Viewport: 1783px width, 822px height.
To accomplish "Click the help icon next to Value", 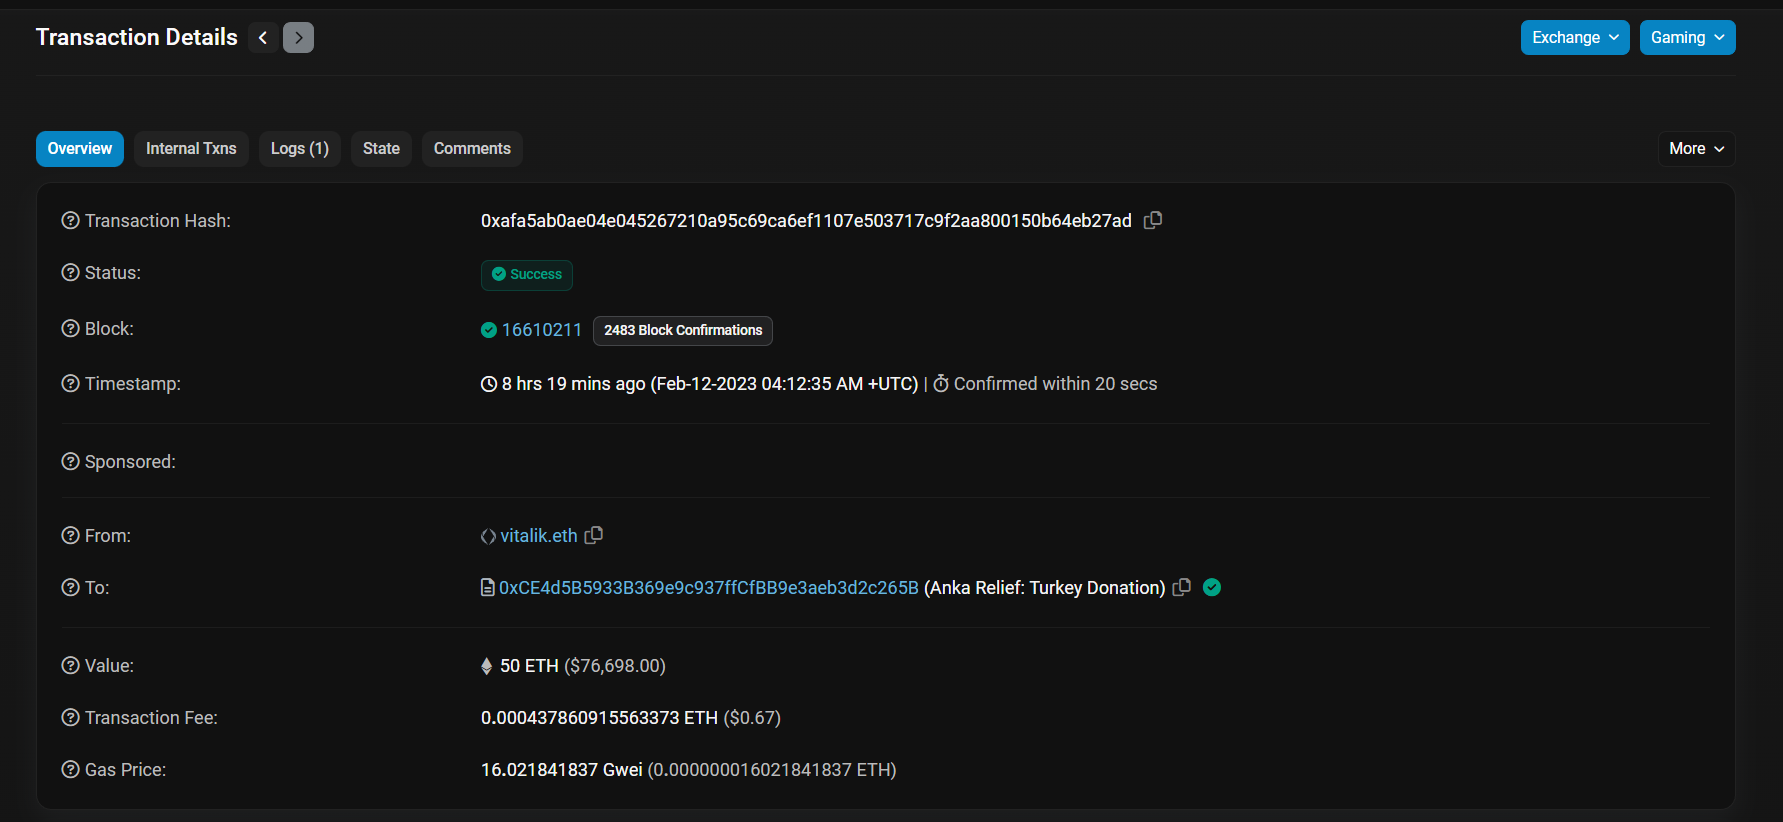I will tap(70, 665).
